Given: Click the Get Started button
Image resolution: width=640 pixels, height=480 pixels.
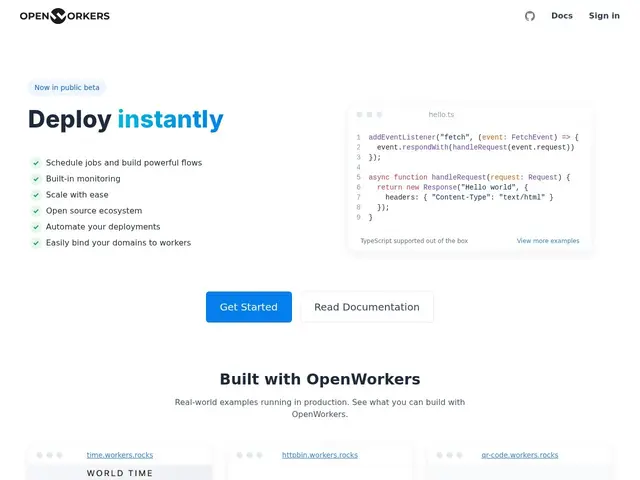Looking at the screenshot, I should 249,307.
